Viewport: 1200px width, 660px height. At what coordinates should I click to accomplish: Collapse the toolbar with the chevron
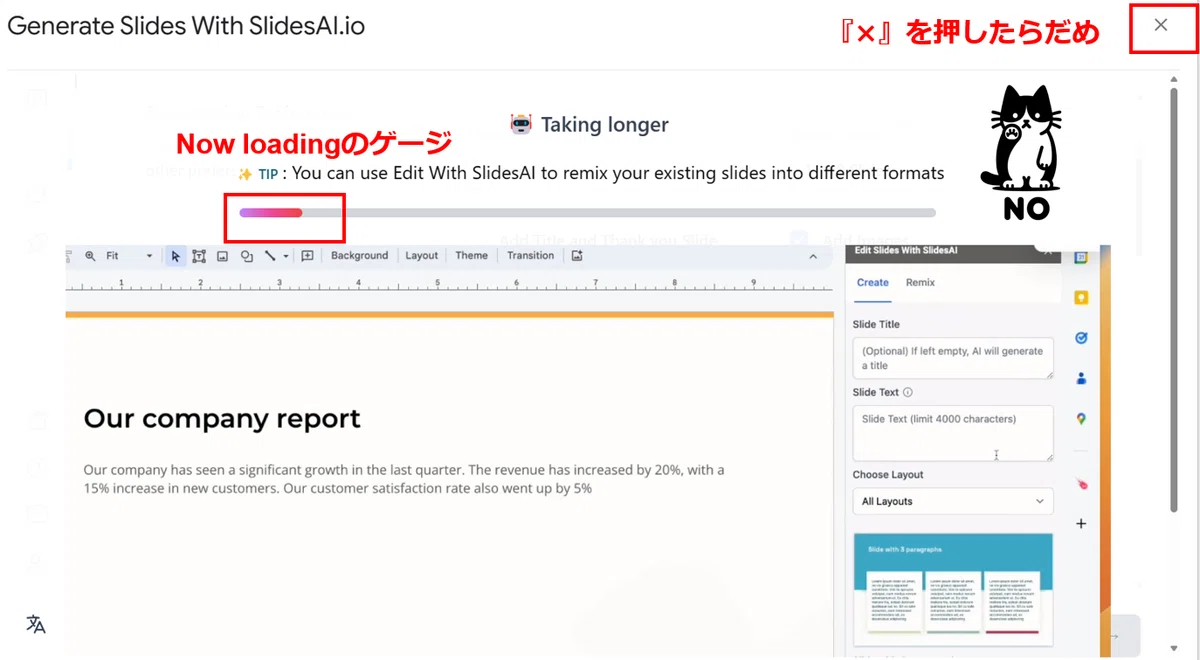(813, 257)
